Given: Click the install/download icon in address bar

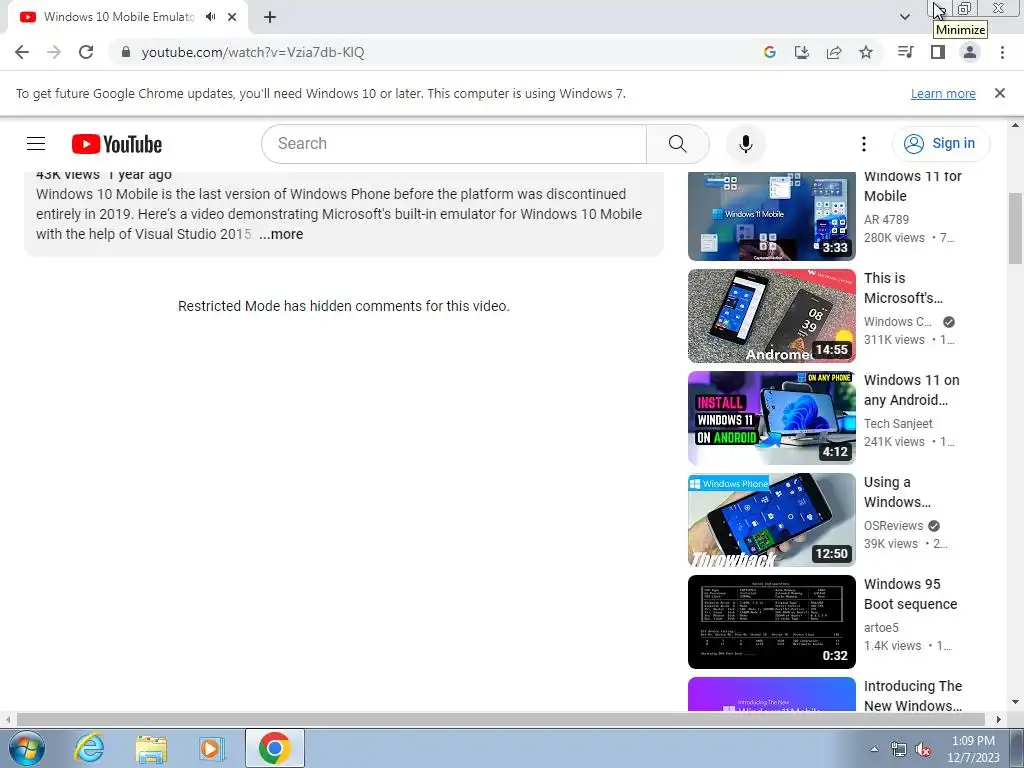Looking at the screenshot, I should [x=801, y=52].
